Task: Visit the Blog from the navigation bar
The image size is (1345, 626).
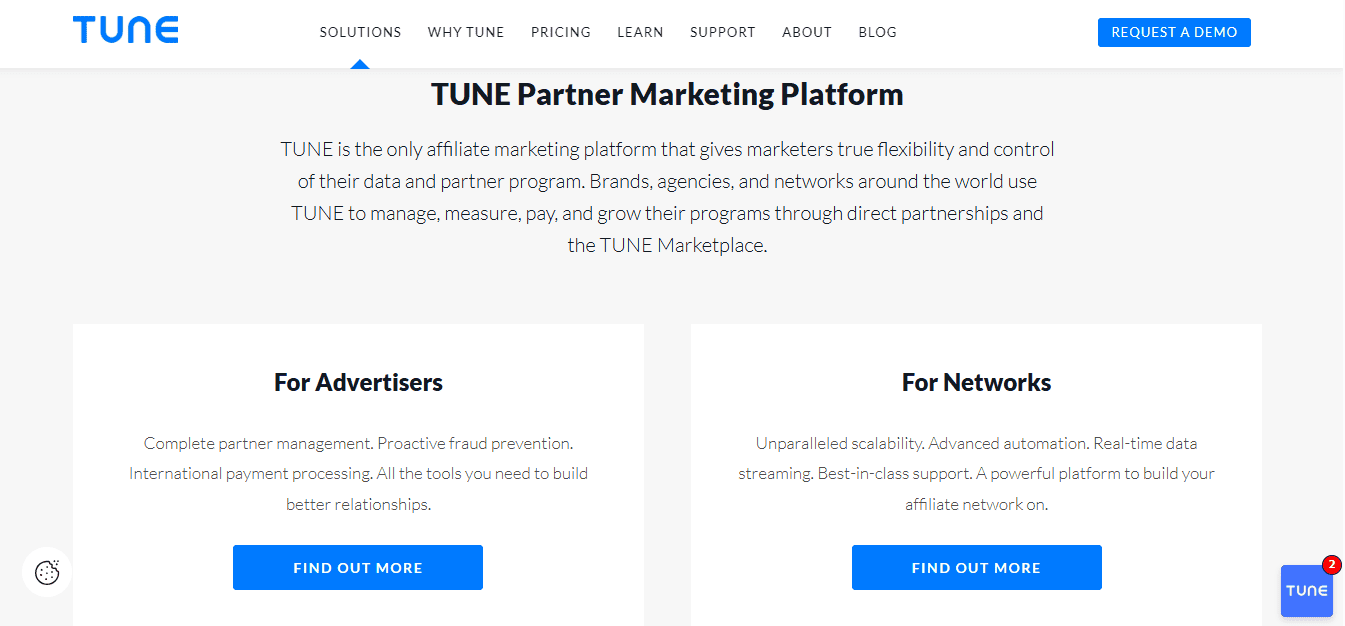Action: pyautogui.click(x=877, y=32)
